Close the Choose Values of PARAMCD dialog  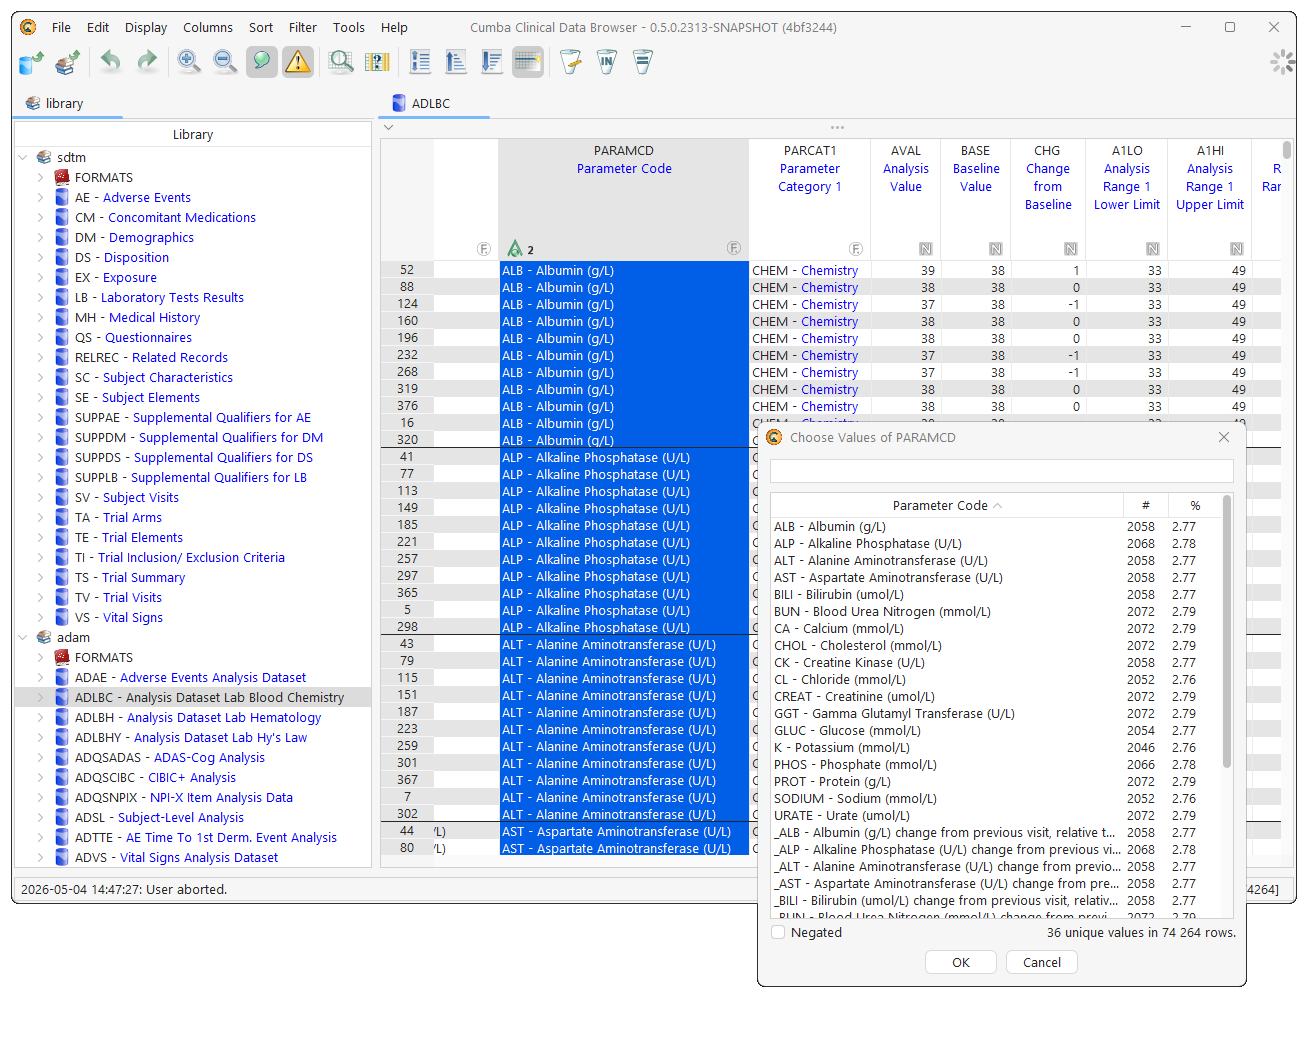[x=1224, y=437]
